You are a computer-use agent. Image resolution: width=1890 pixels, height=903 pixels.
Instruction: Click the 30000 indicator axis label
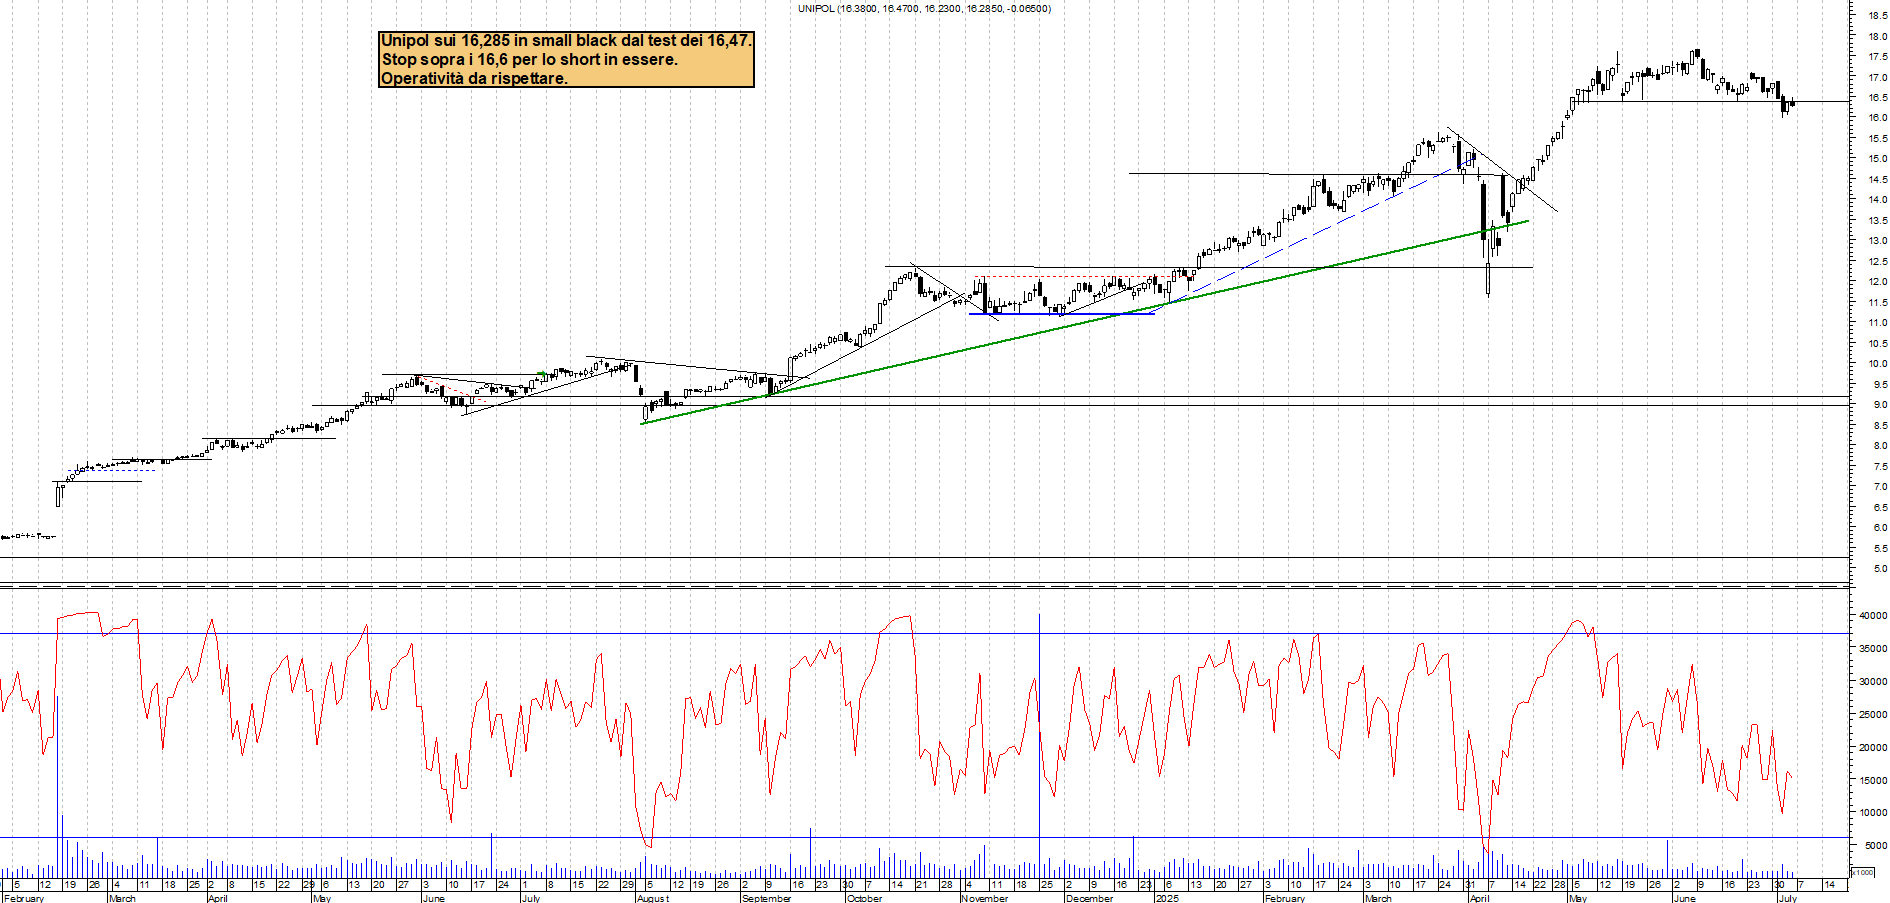point(1873,682)
